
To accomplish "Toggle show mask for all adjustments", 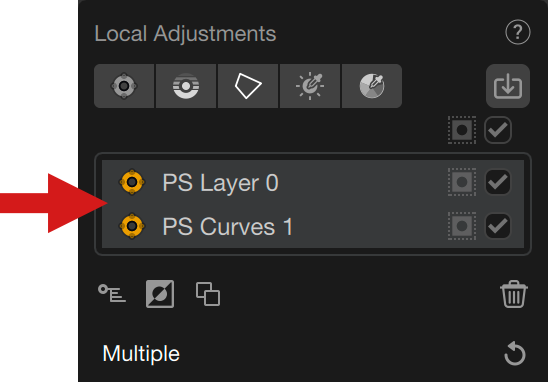I will click(462, 130).
